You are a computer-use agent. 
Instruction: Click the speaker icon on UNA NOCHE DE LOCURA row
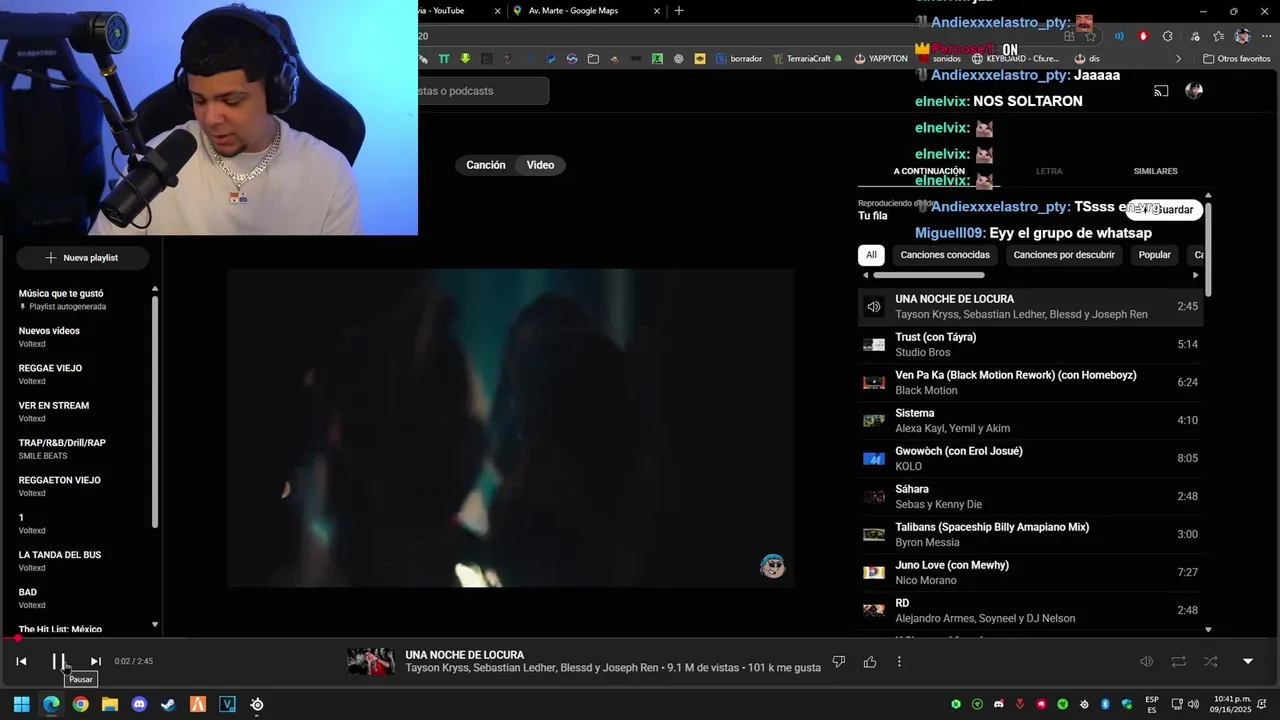[874, 307]
